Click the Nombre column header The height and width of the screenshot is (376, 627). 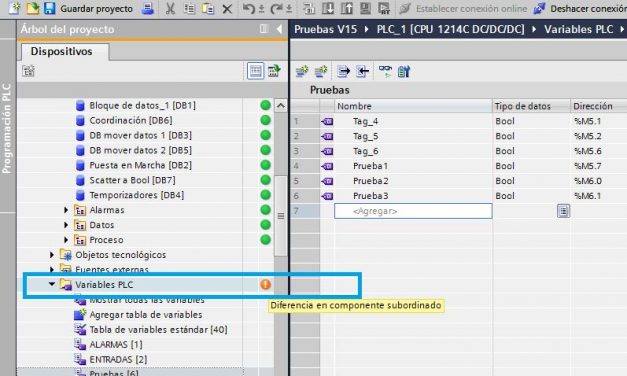click(413, 106)
